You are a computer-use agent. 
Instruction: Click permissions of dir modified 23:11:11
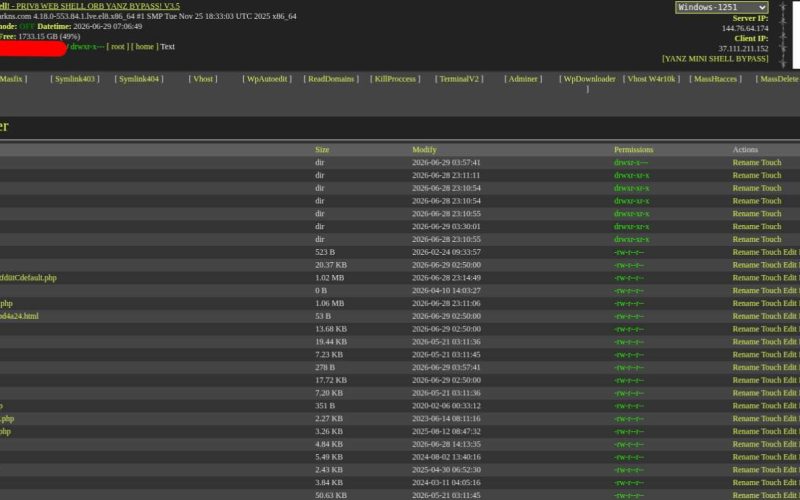[632, 176]
